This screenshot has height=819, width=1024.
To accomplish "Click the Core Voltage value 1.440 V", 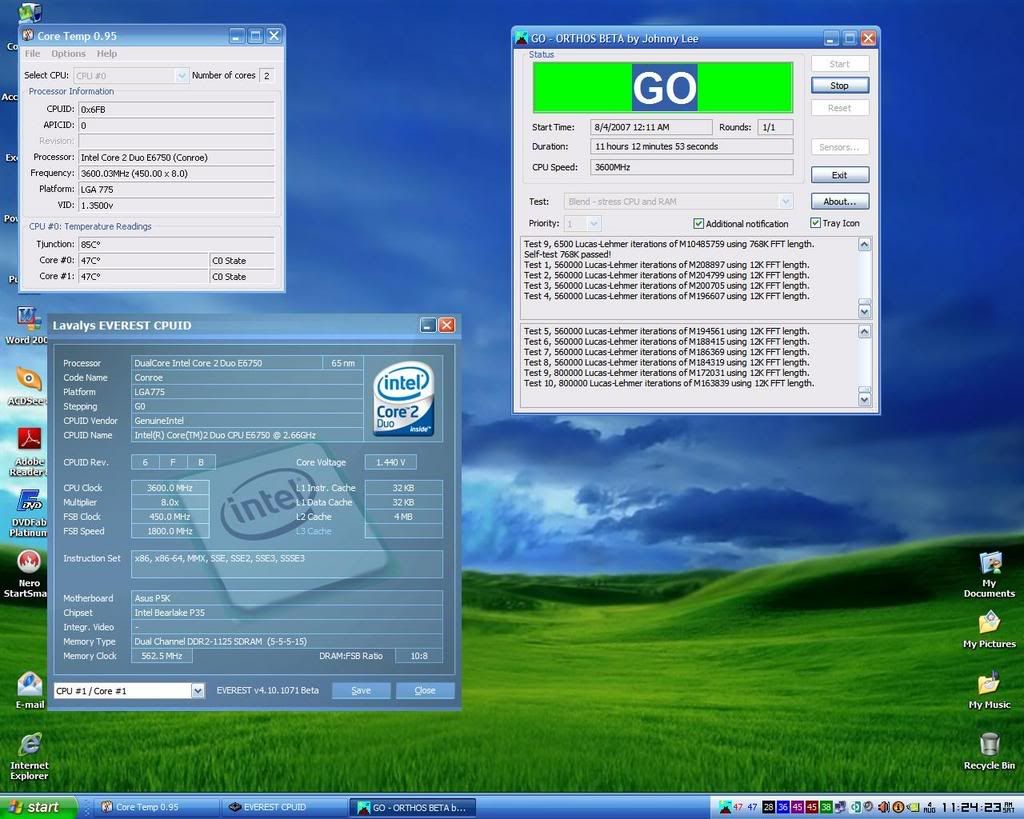I will pyautogui.click(x=391, y=462).
